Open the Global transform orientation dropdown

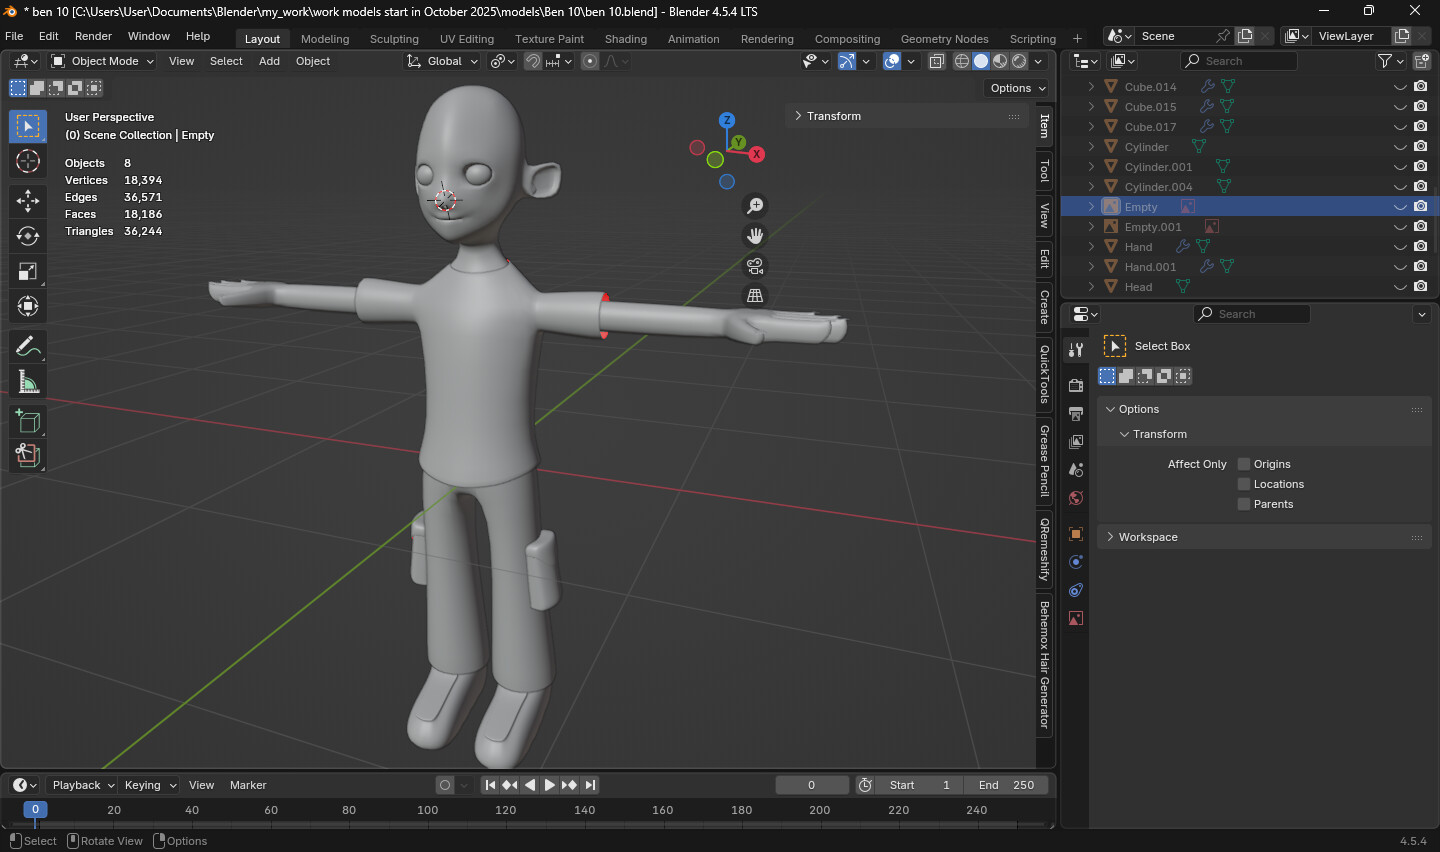[442, 61]
